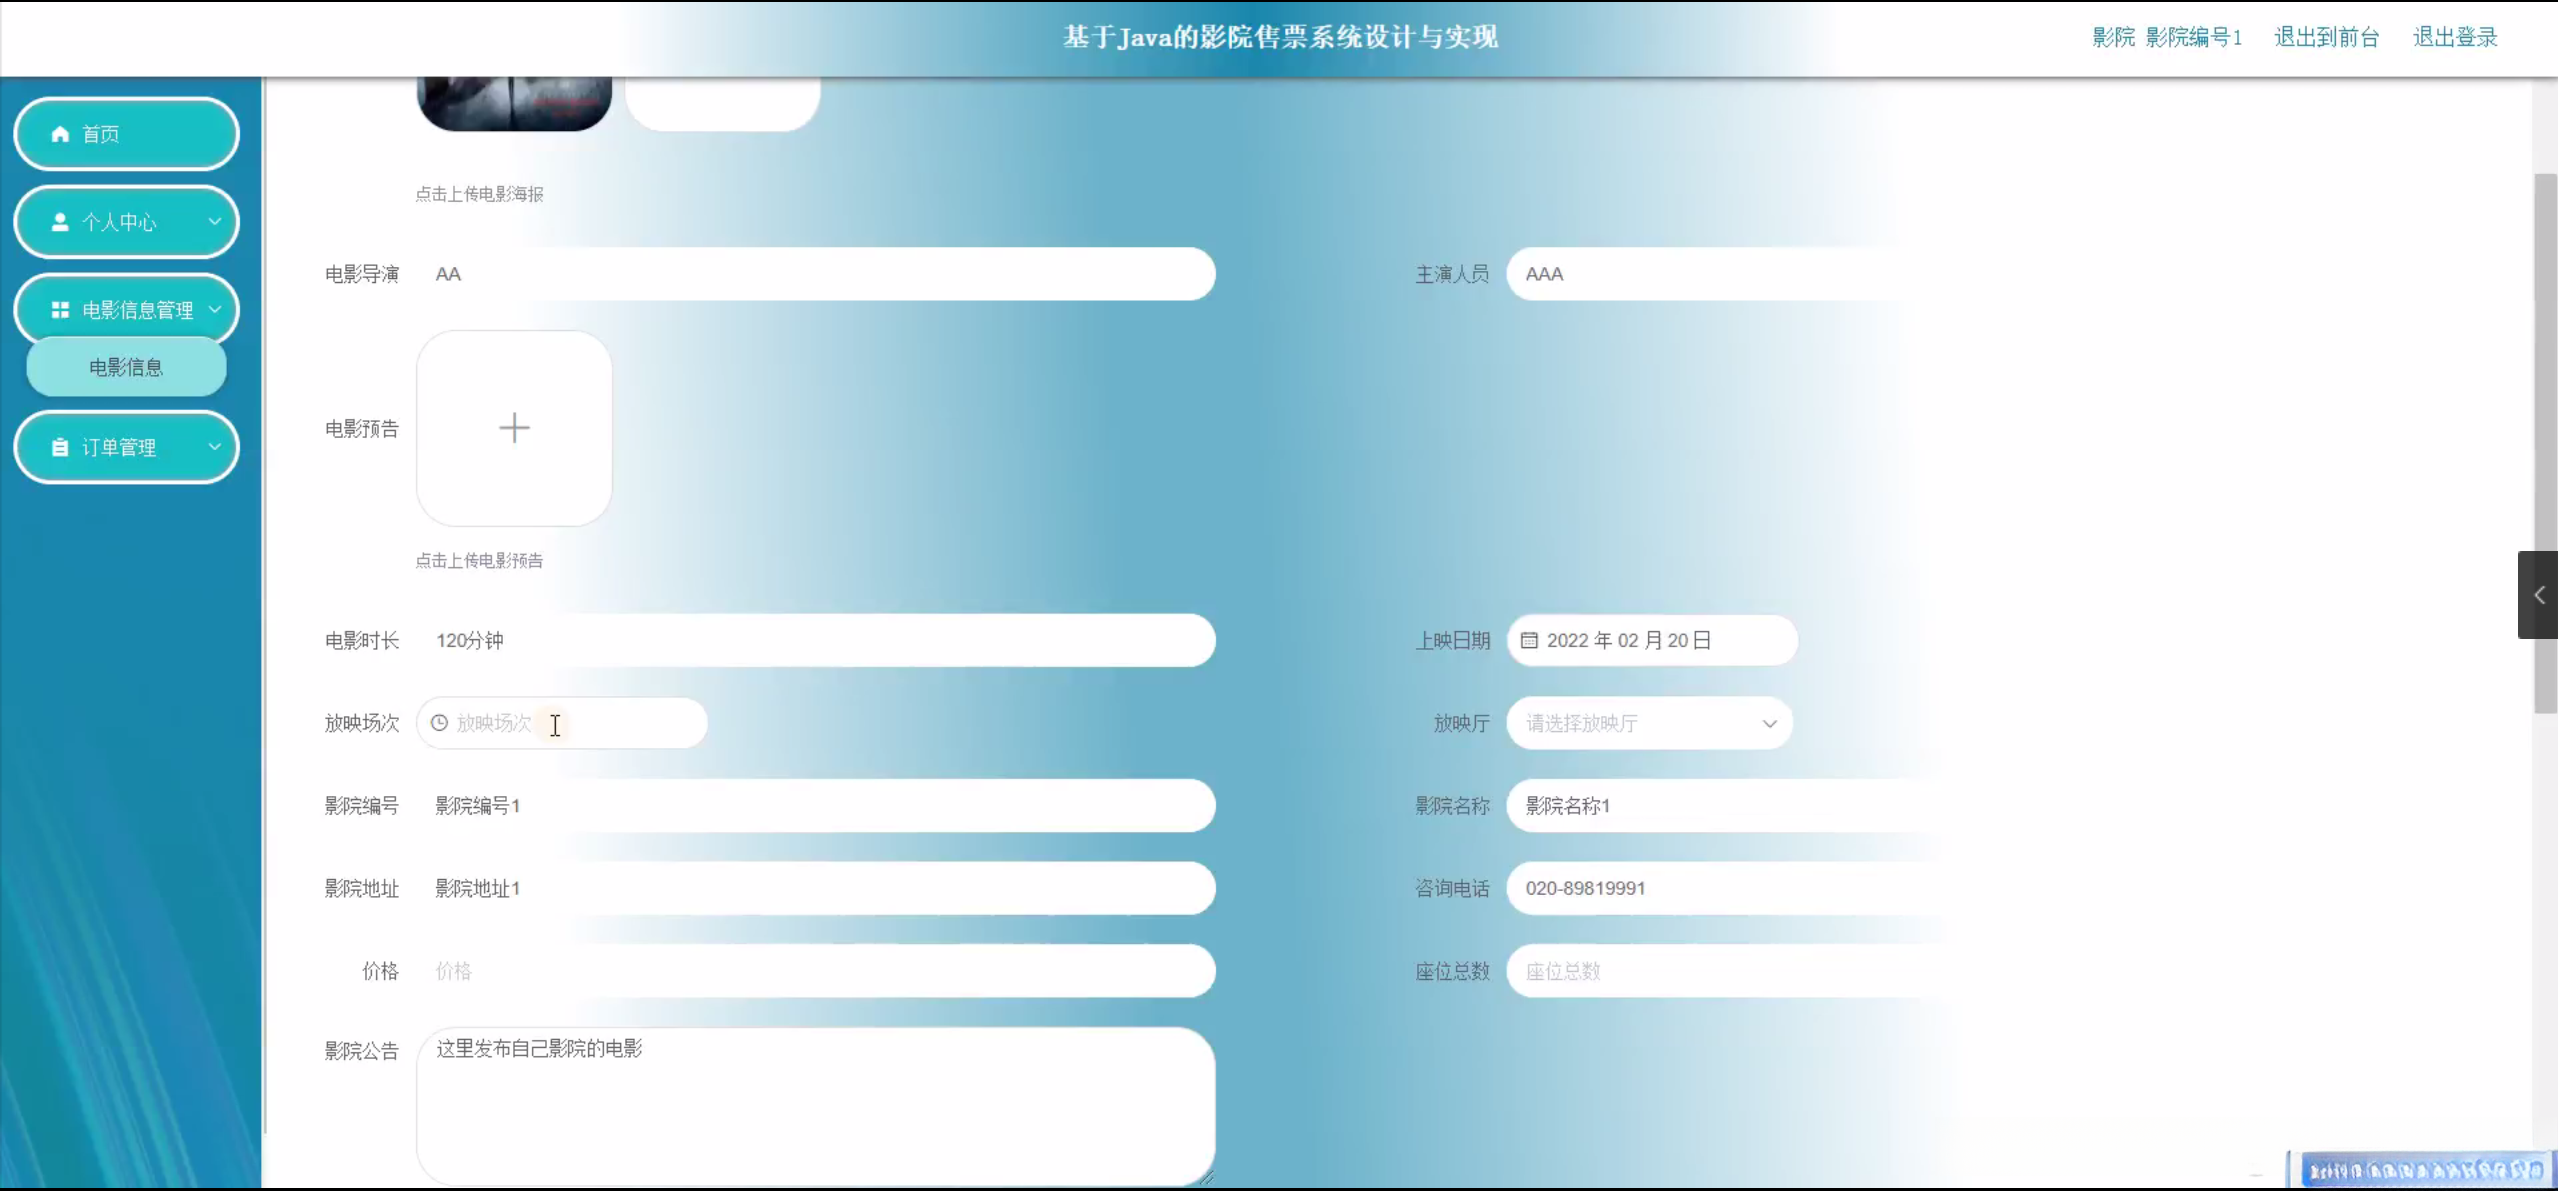
Task: Click the calendar icon in 上映日期 field
Action: pyautogui.click(x=1529, y=641)
